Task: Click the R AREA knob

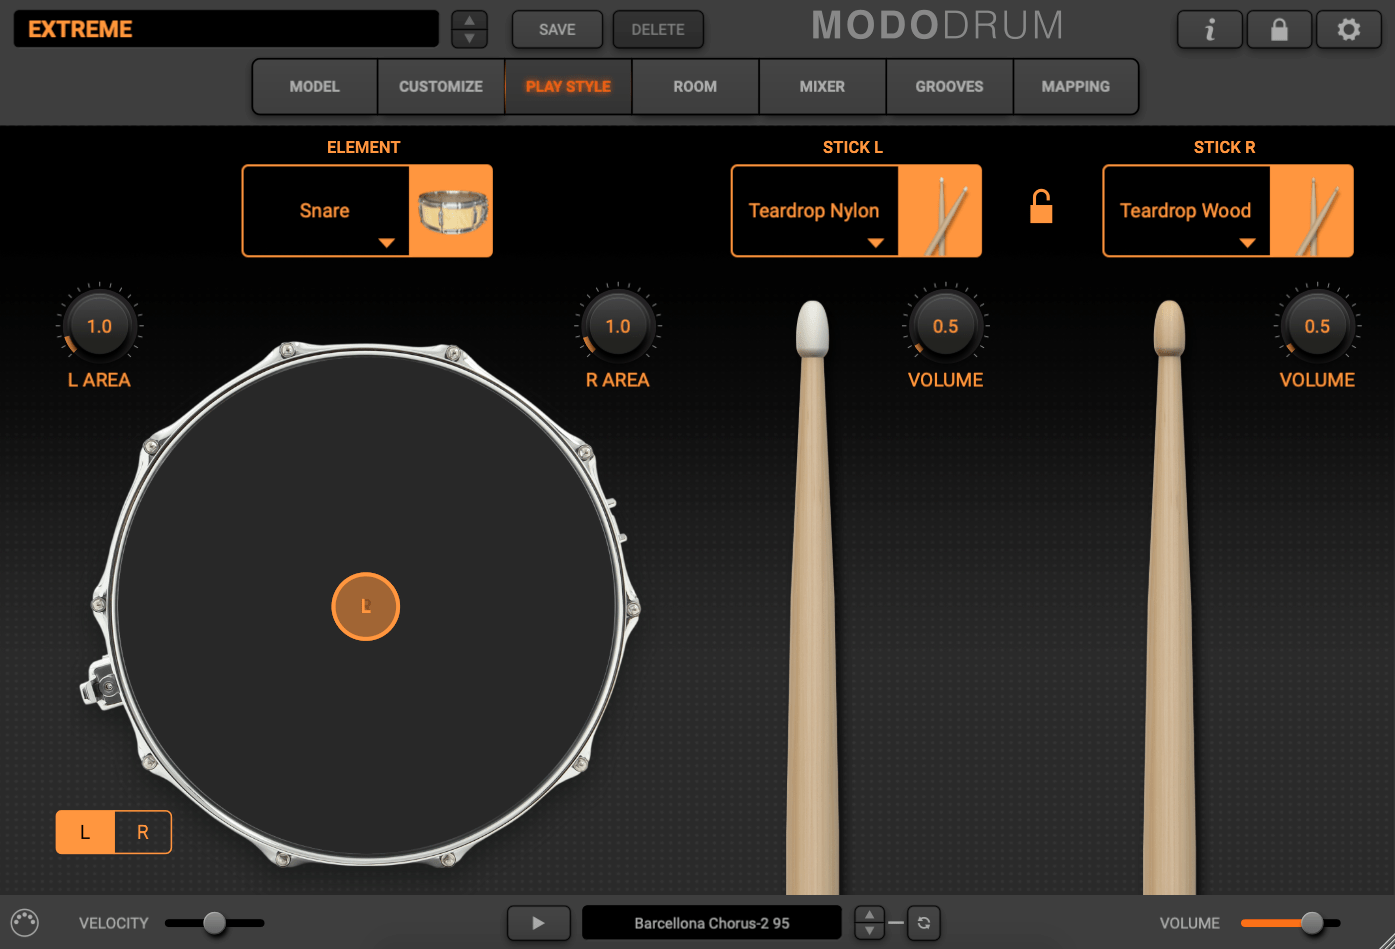Action: pyautogui.click(x=618, y=326)
